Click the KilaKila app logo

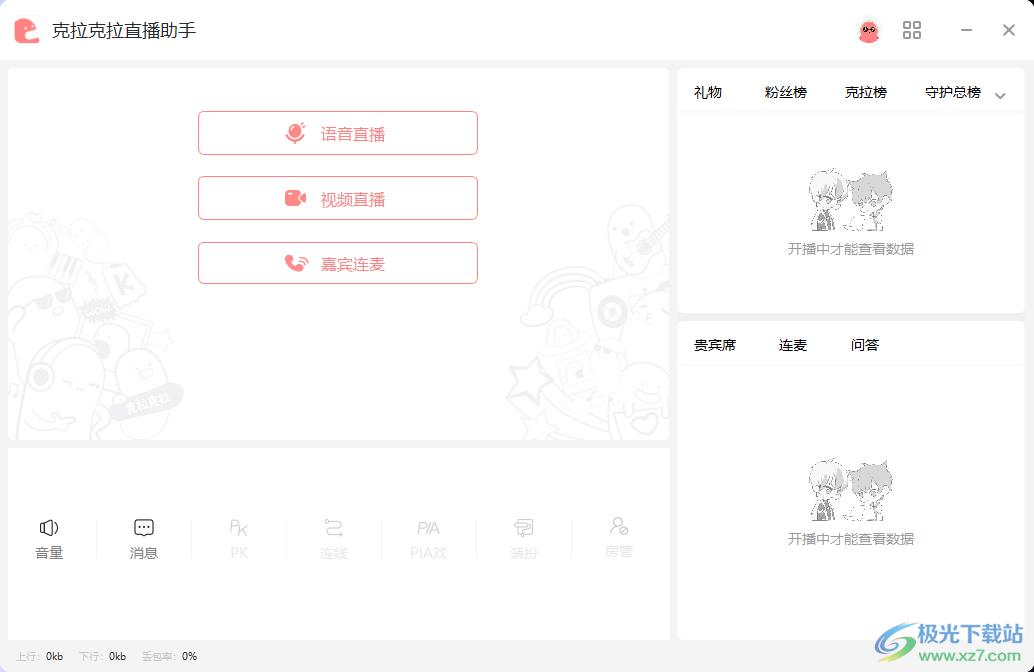click(23, 30)
